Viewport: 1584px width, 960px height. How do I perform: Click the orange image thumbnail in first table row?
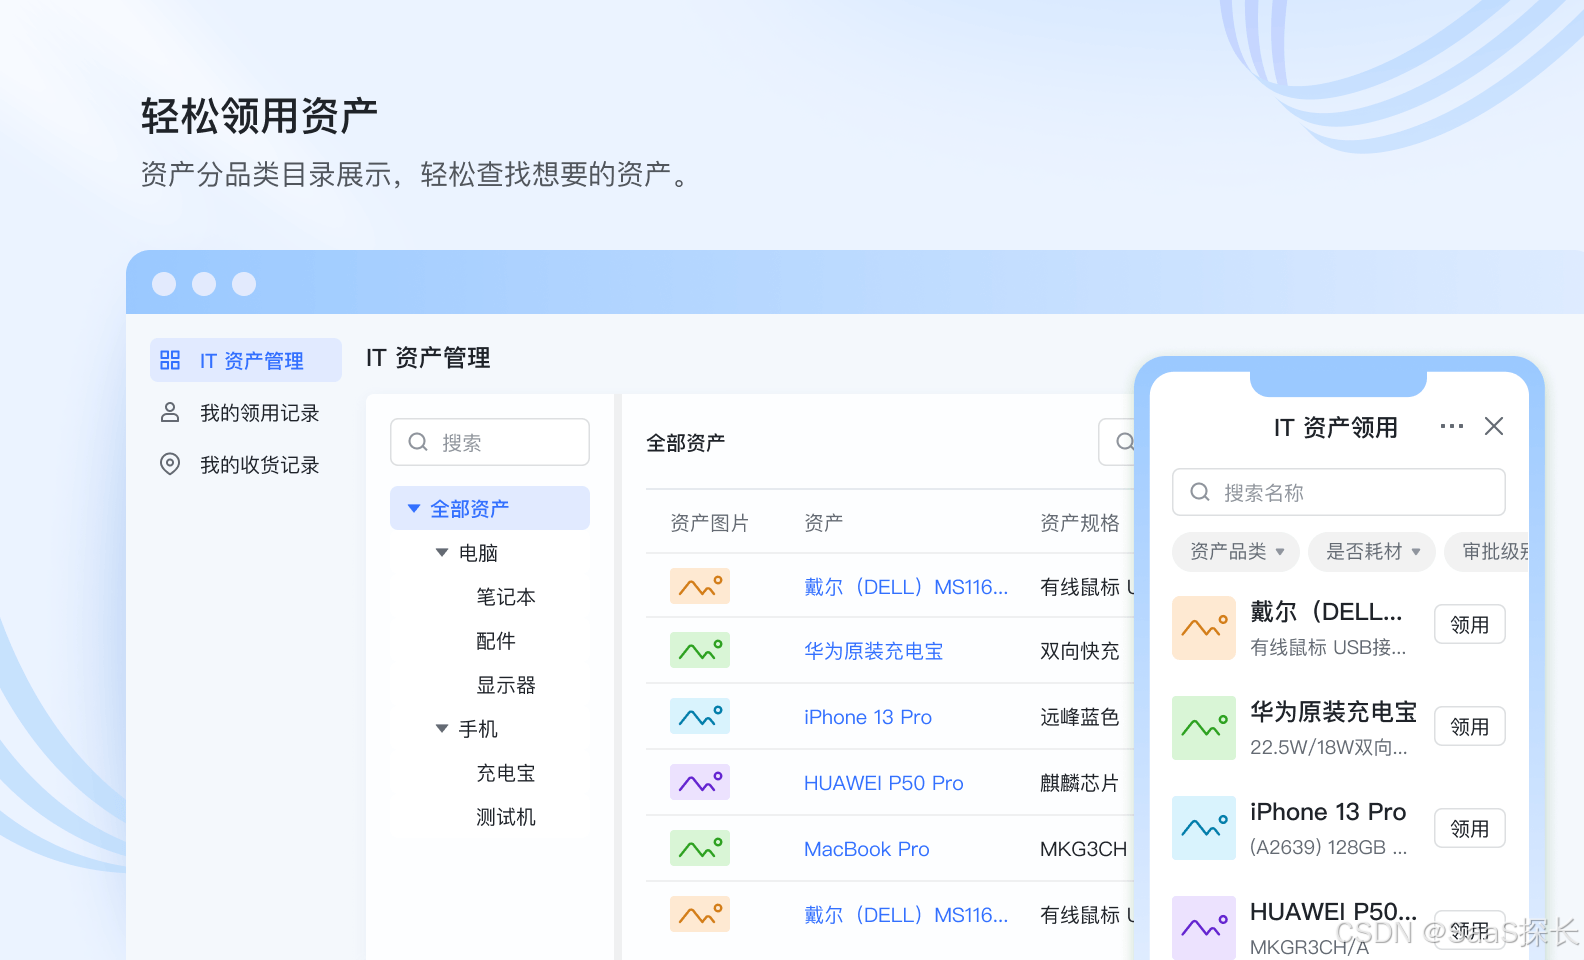click(x=700, y=586)
